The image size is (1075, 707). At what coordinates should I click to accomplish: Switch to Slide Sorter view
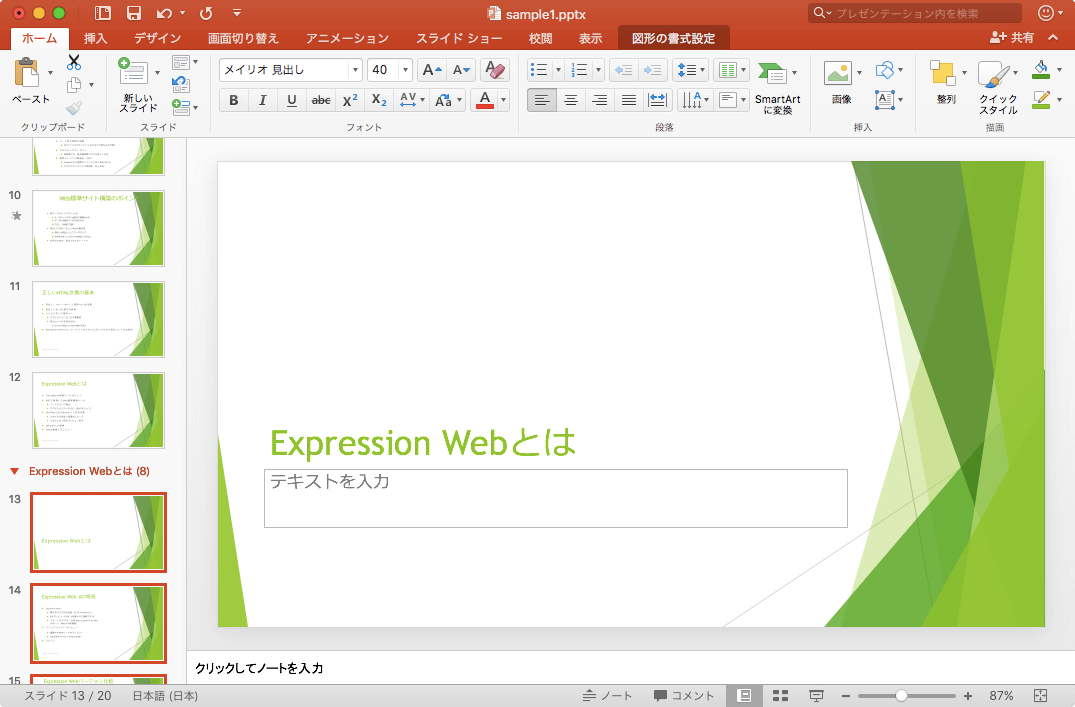(780, 695)
